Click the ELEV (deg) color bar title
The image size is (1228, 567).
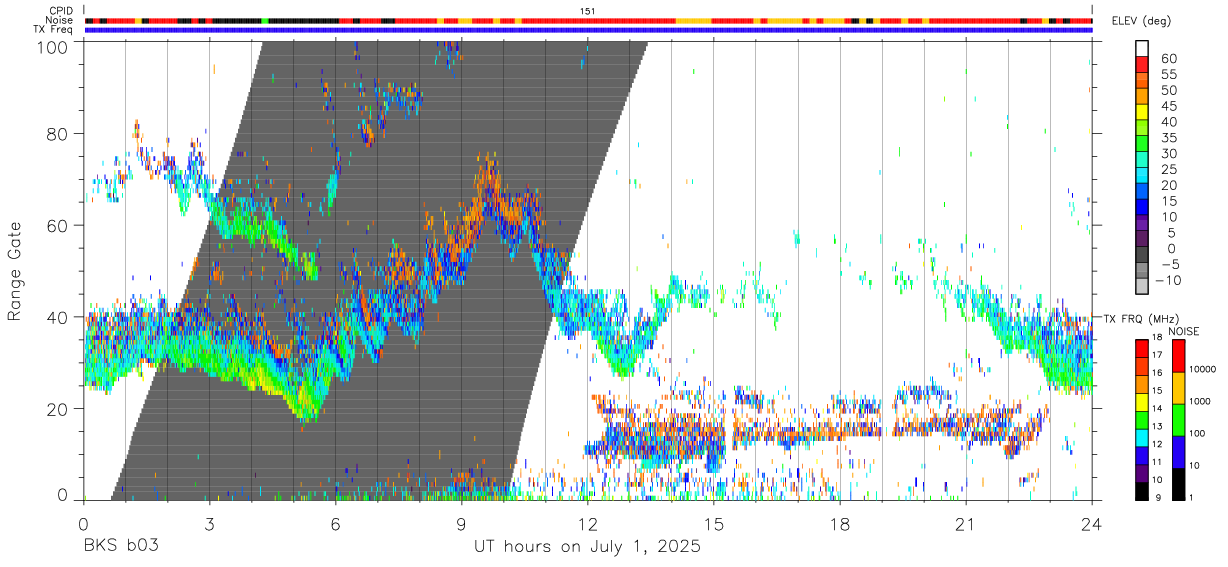point(1141,23)
